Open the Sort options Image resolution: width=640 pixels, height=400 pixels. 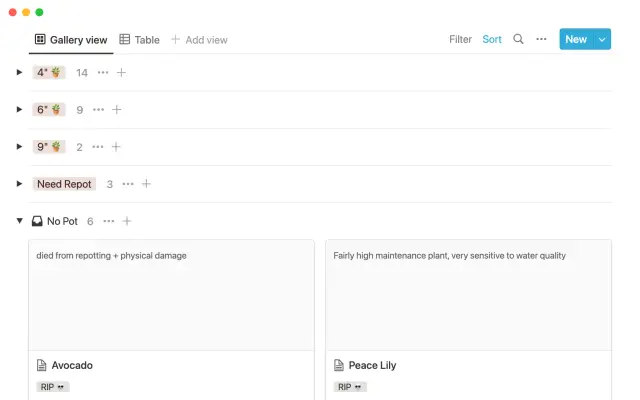(x=492, y=39)
